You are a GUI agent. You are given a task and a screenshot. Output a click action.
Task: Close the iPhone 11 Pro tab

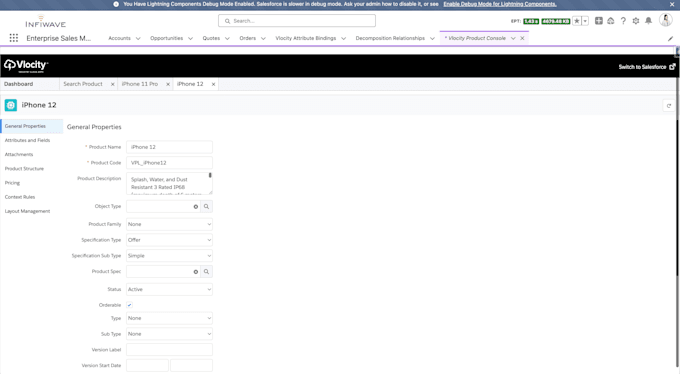point(168,84)
